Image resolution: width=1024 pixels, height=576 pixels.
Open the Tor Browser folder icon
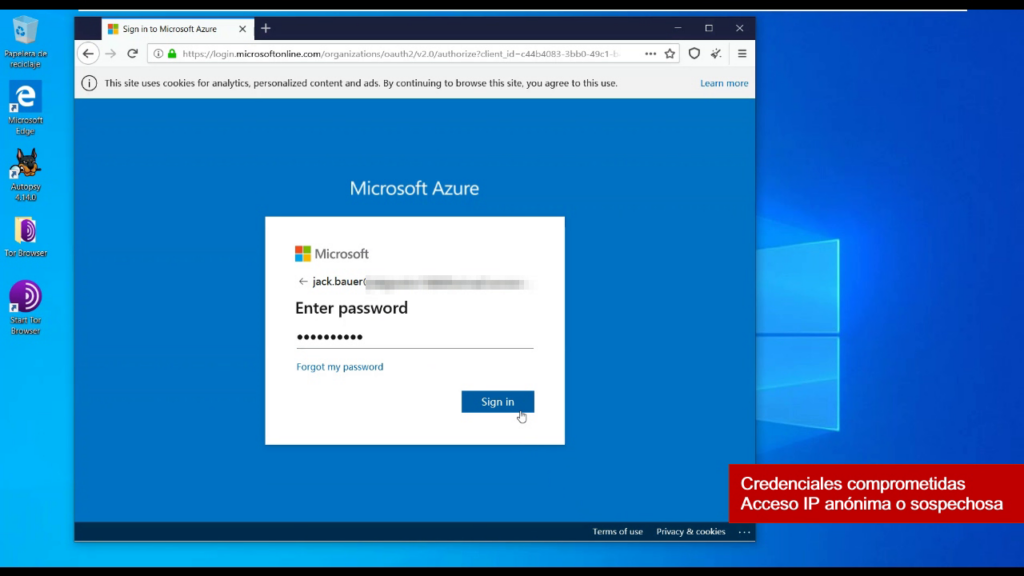(25, 236)
